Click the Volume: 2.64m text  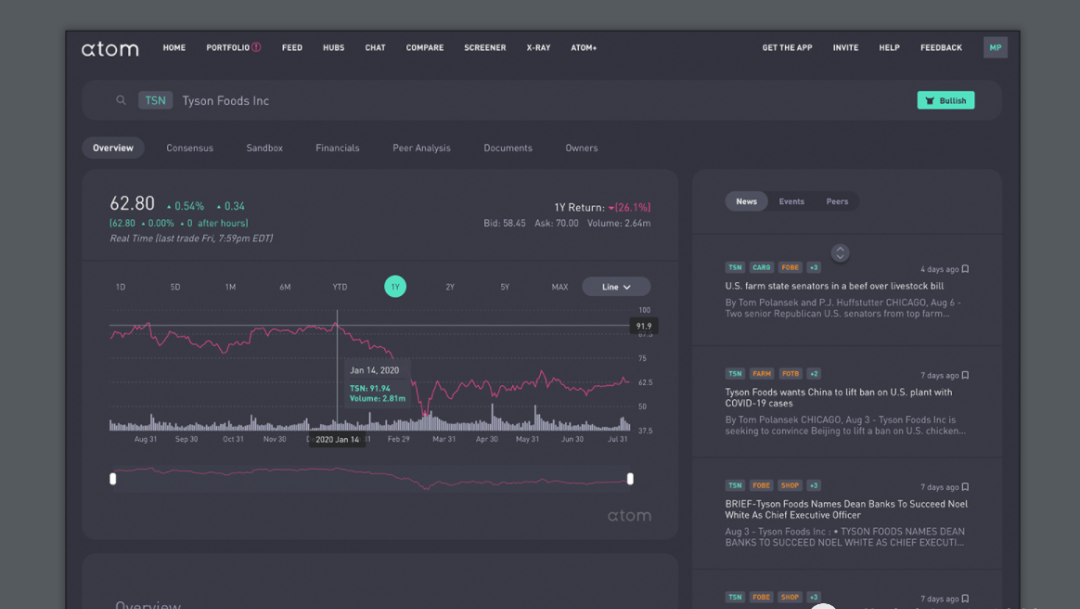click(x=619, y=223)
